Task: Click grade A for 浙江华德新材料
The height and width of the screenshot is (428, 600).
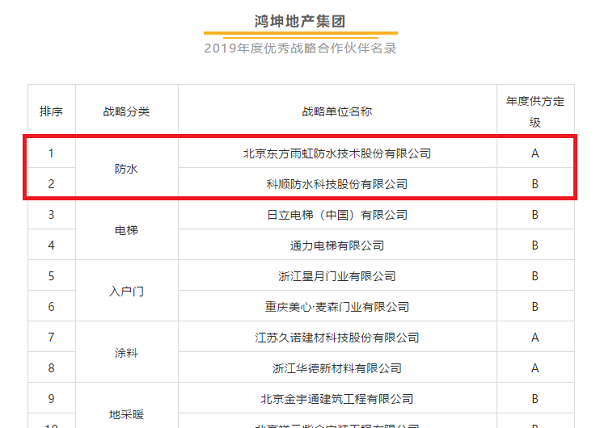Action: click(535, 368)
